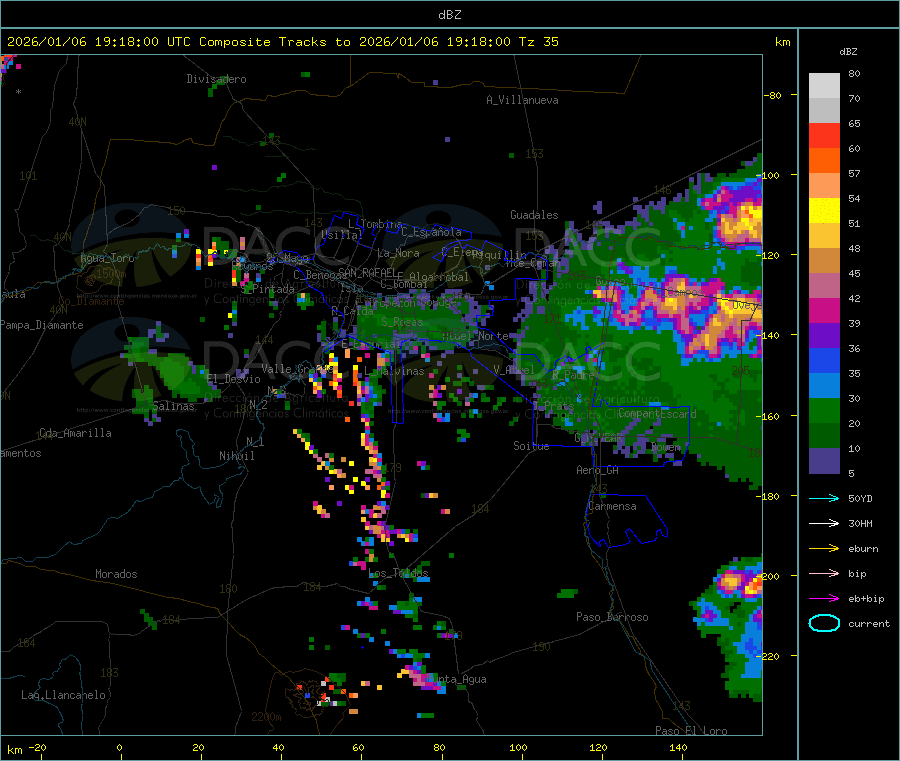Click the magenta eb+bip arrow legend icon
The height and width of the screenshot is (761, 900).
(824, 599)
